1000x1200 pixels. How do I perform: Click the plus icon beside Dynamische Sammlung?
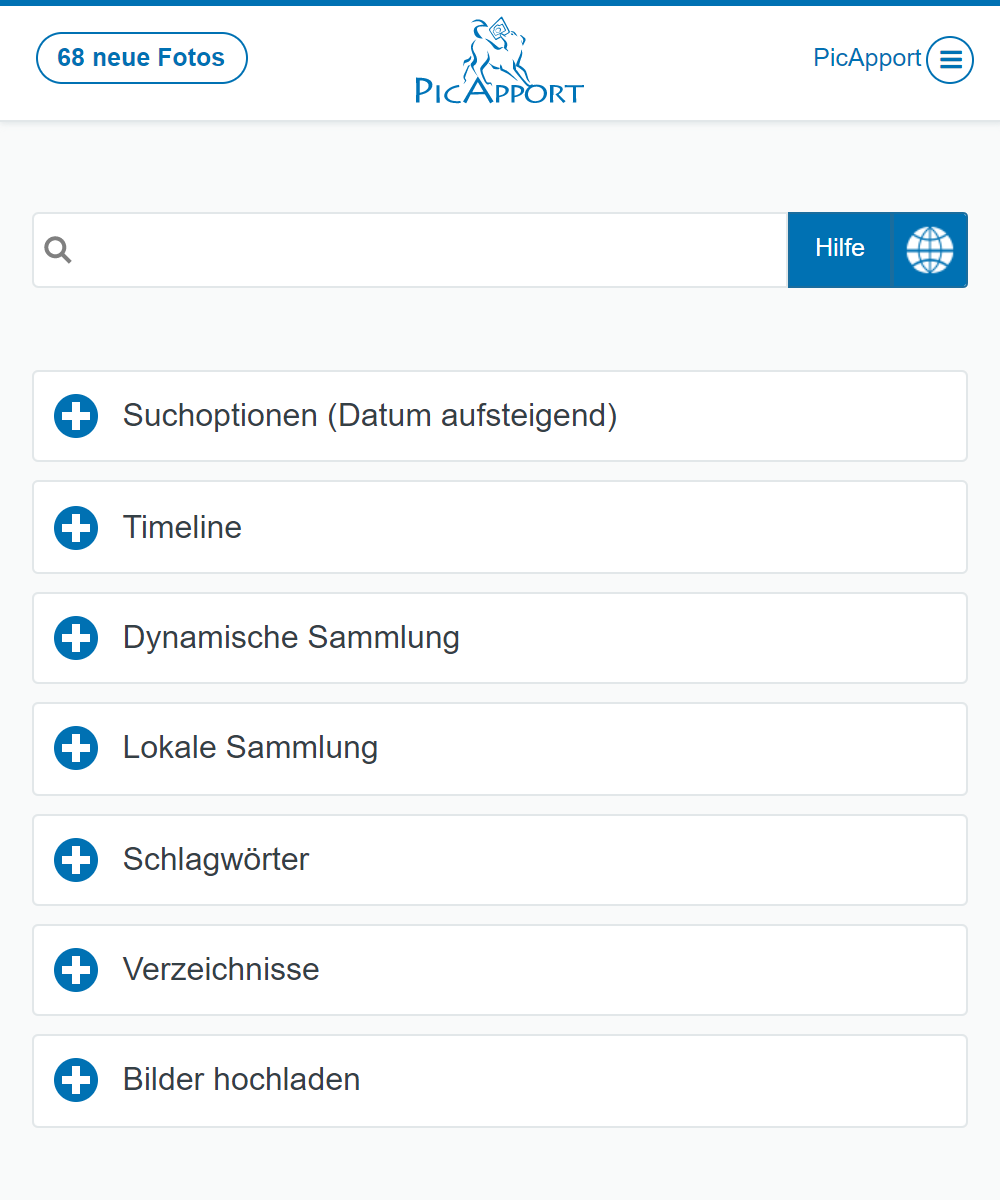point(76,638)
